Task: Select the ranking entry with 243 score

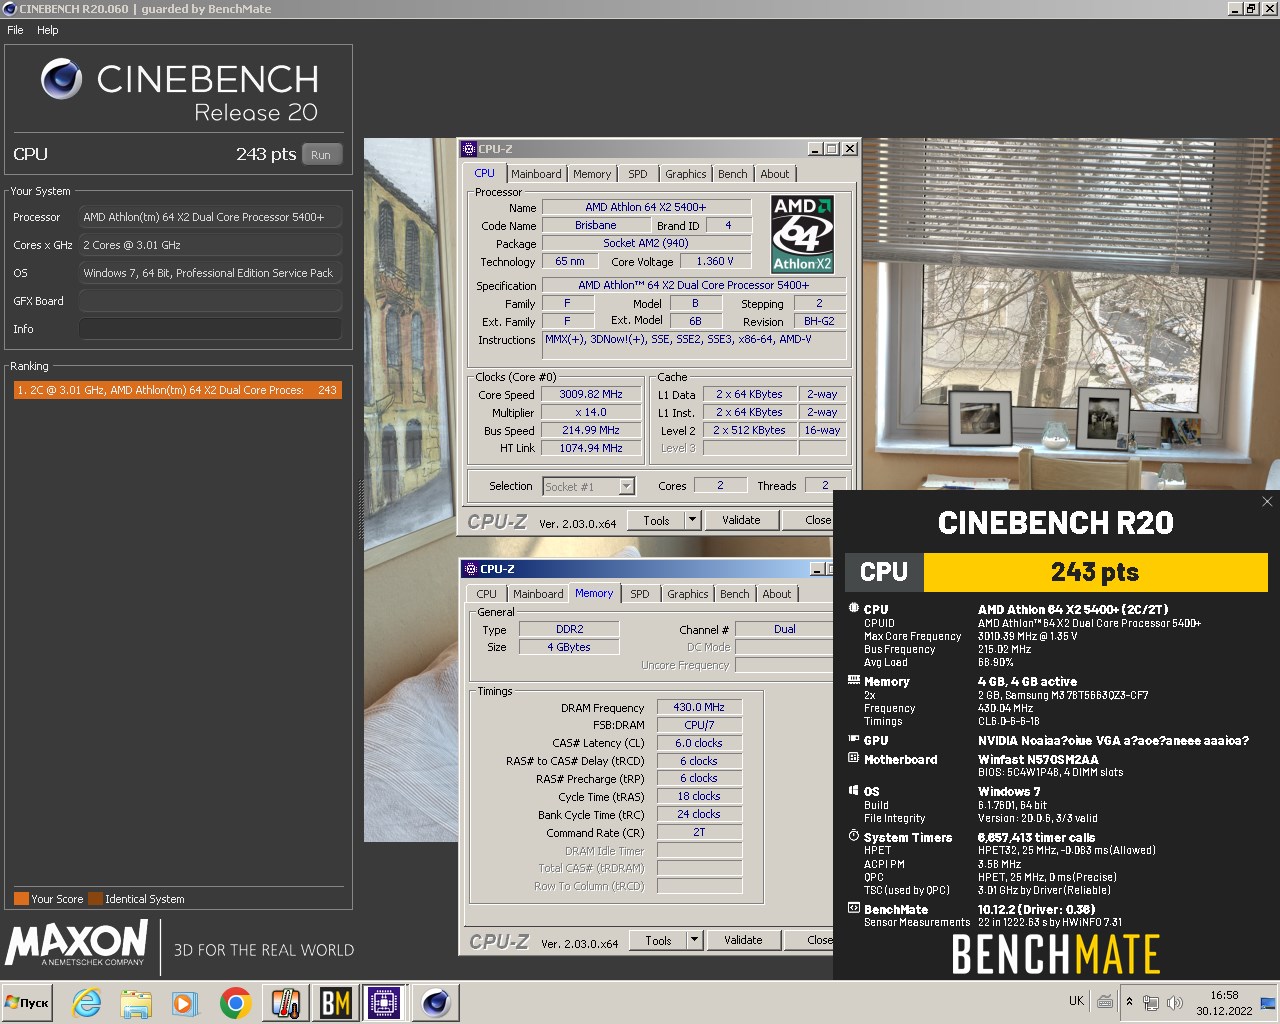Action: (177, 390)
